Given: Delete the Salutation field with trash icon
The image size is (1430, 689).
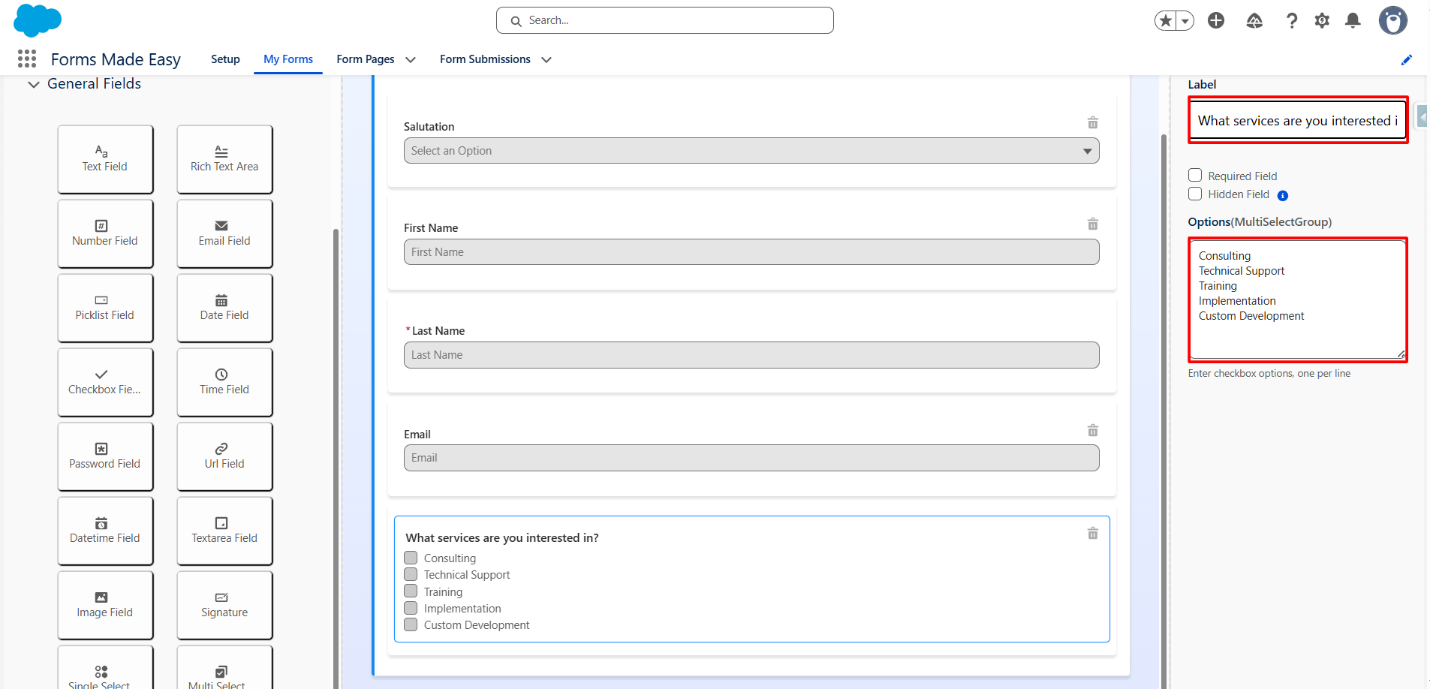Looking at the screenshot, I should tap(1092, 123).
